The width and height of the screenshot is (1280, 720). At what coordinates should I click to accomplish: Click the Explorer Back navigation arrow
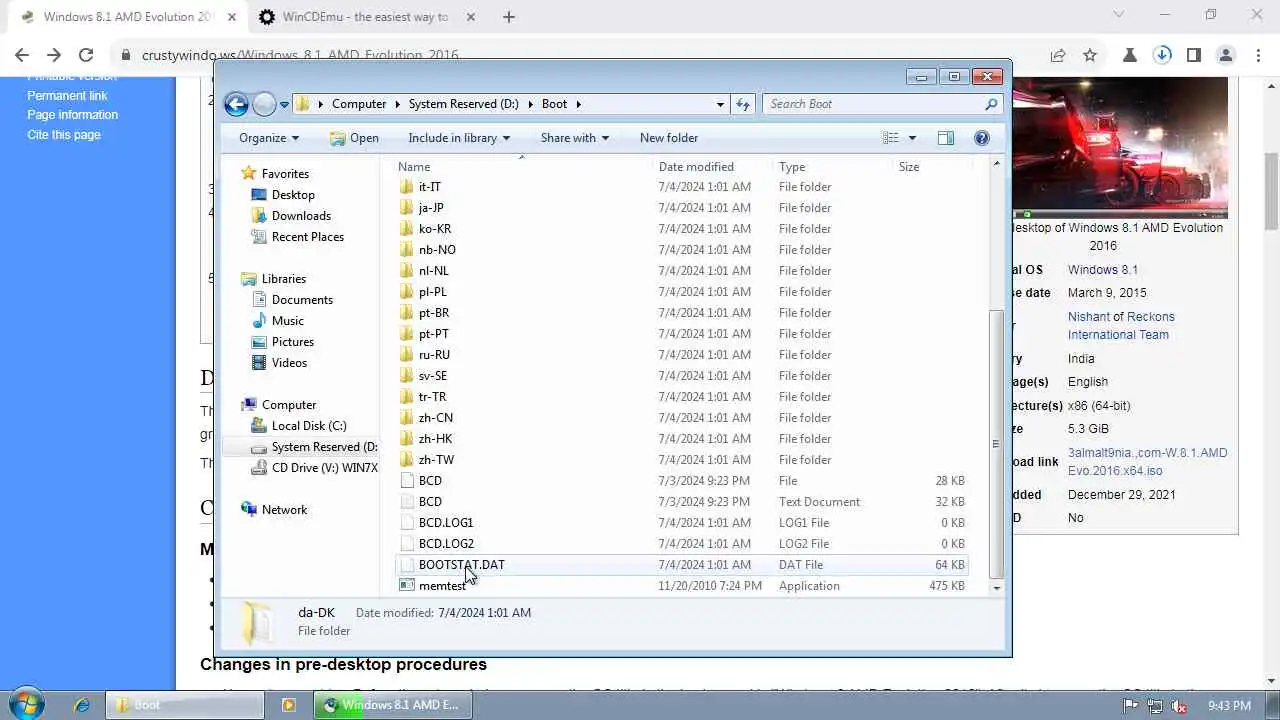pyautogui.click(x=236, y=104)
